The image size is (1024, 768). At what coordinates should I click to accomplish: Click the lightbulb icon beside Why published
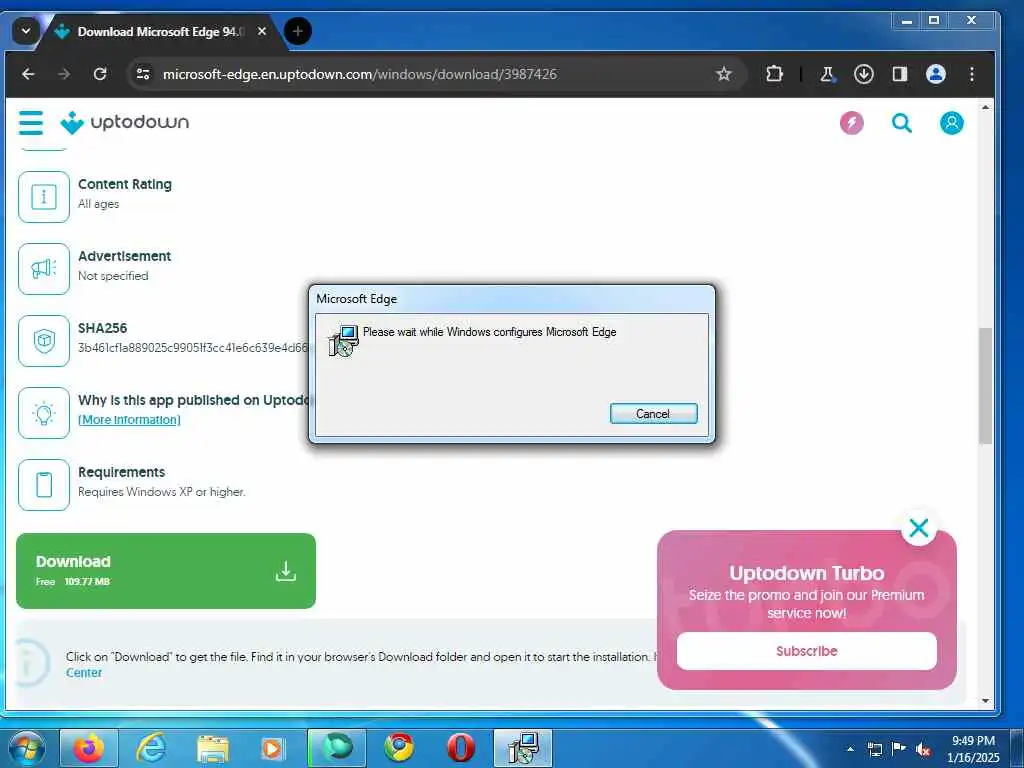44,413
